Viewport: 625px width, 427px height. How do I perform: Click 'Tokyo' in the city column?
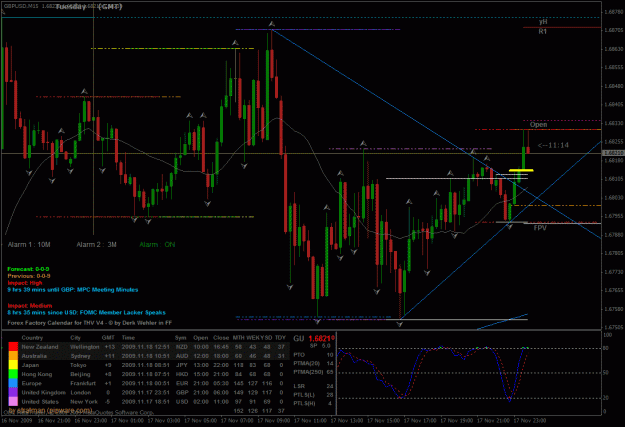tap(80, 365)
